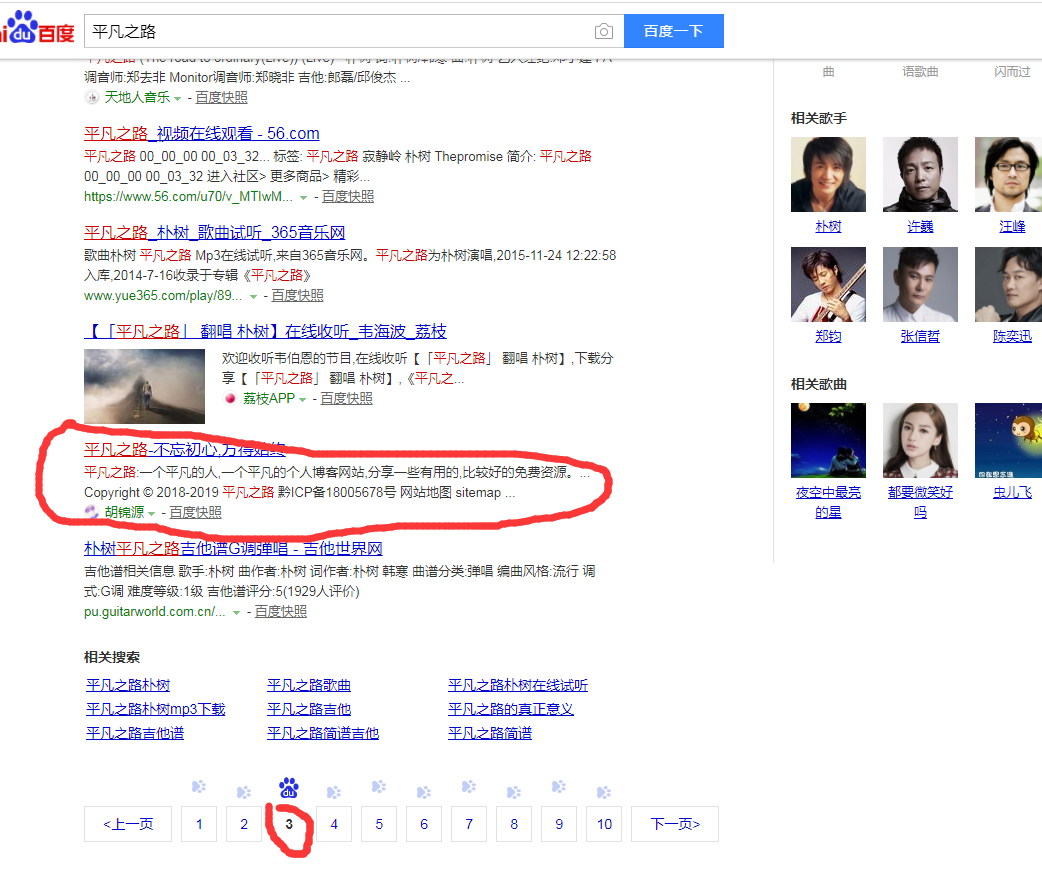Expand dropdown arrow after guitarworld URL
The image size is (1042, 875).
(x=237, y=612)
